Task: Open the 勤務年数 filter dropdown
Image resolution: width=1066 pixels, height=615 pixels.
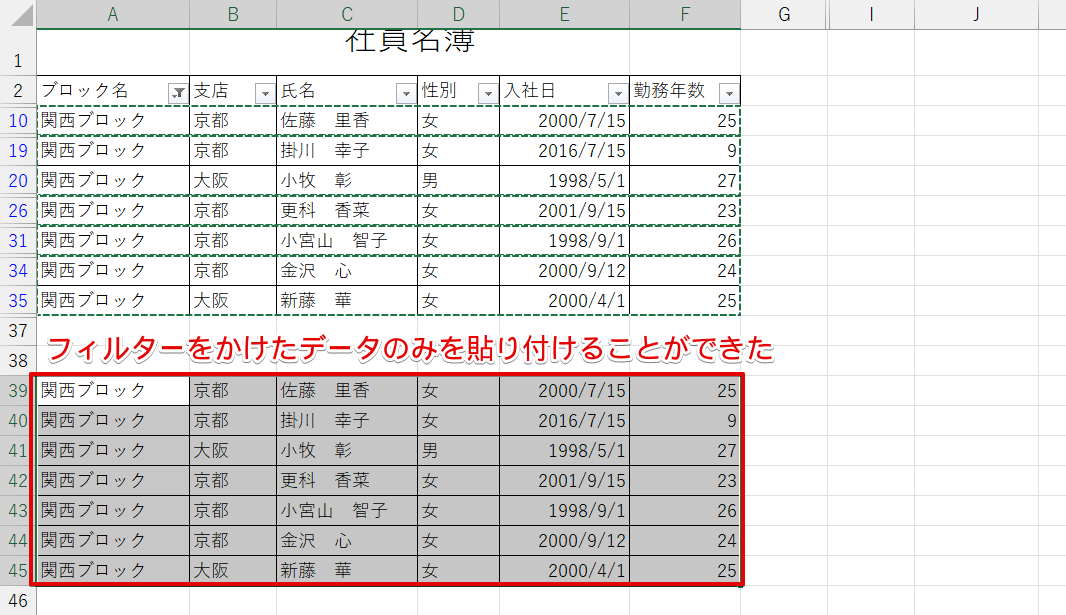Action: pos(729,93)
